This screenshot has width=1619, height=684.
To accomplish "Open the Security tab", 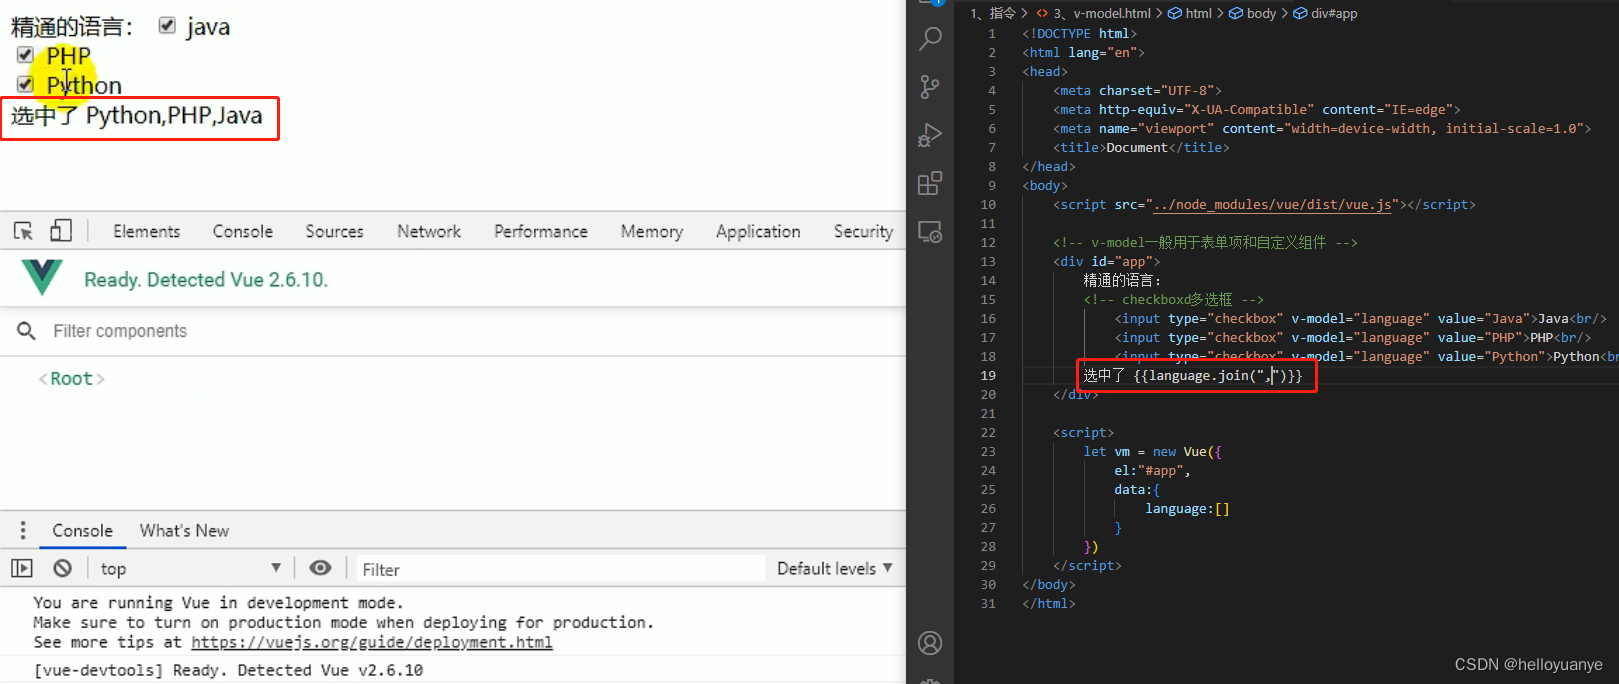I will click(863, 231).
